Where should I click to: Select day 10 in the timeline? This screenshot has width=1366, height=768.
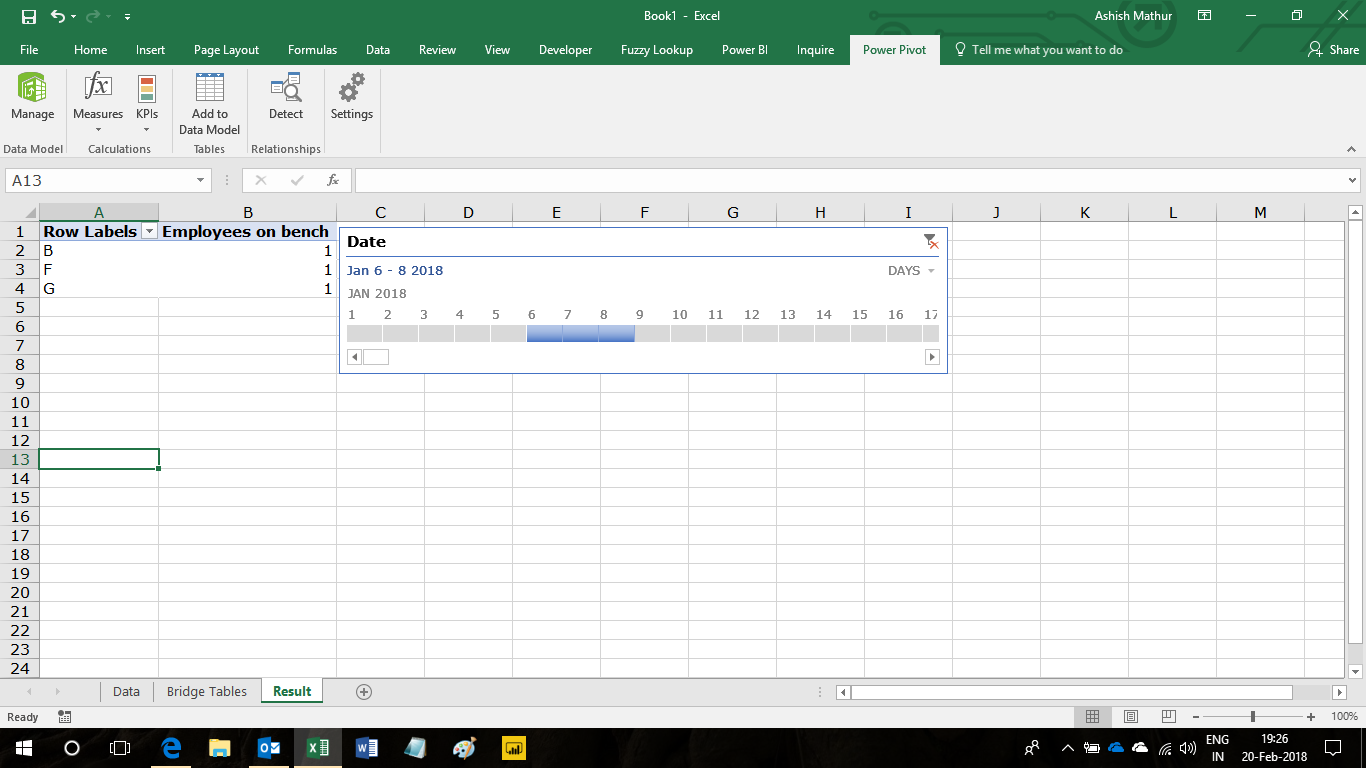click(688, 333)
